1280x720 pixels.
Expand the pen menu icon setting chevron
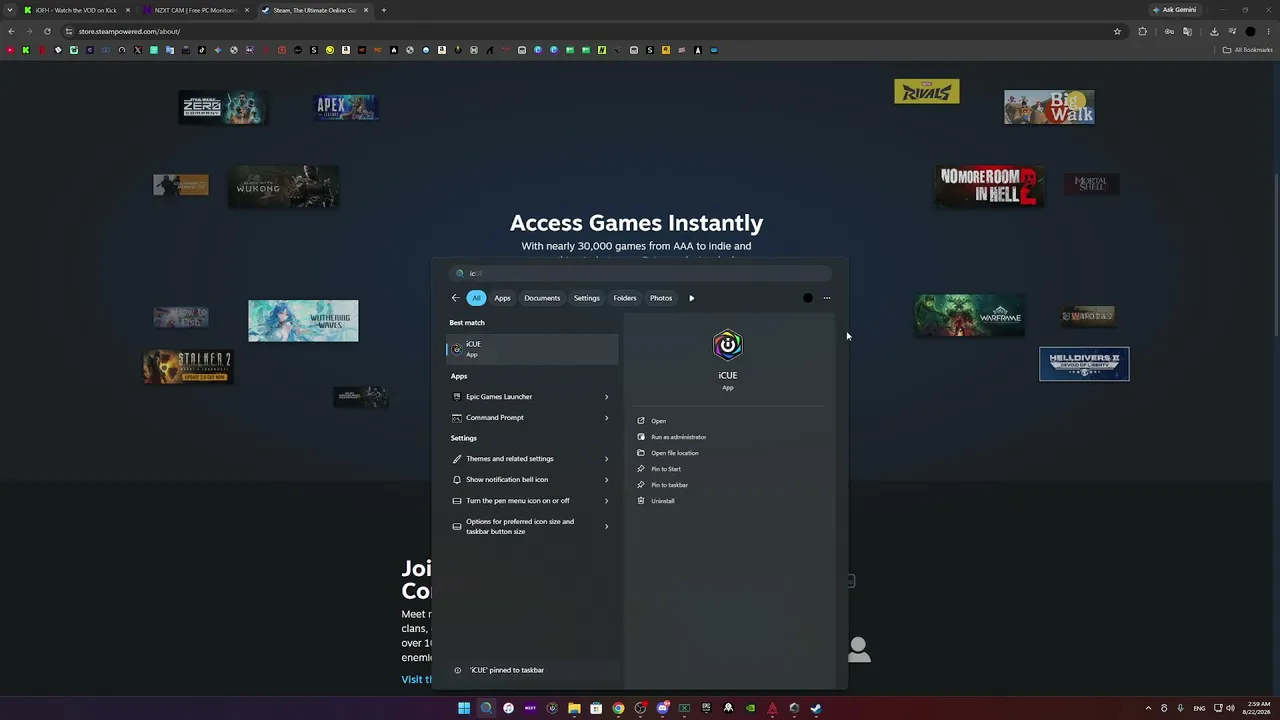pyautogui.click(x=606, y=501)
